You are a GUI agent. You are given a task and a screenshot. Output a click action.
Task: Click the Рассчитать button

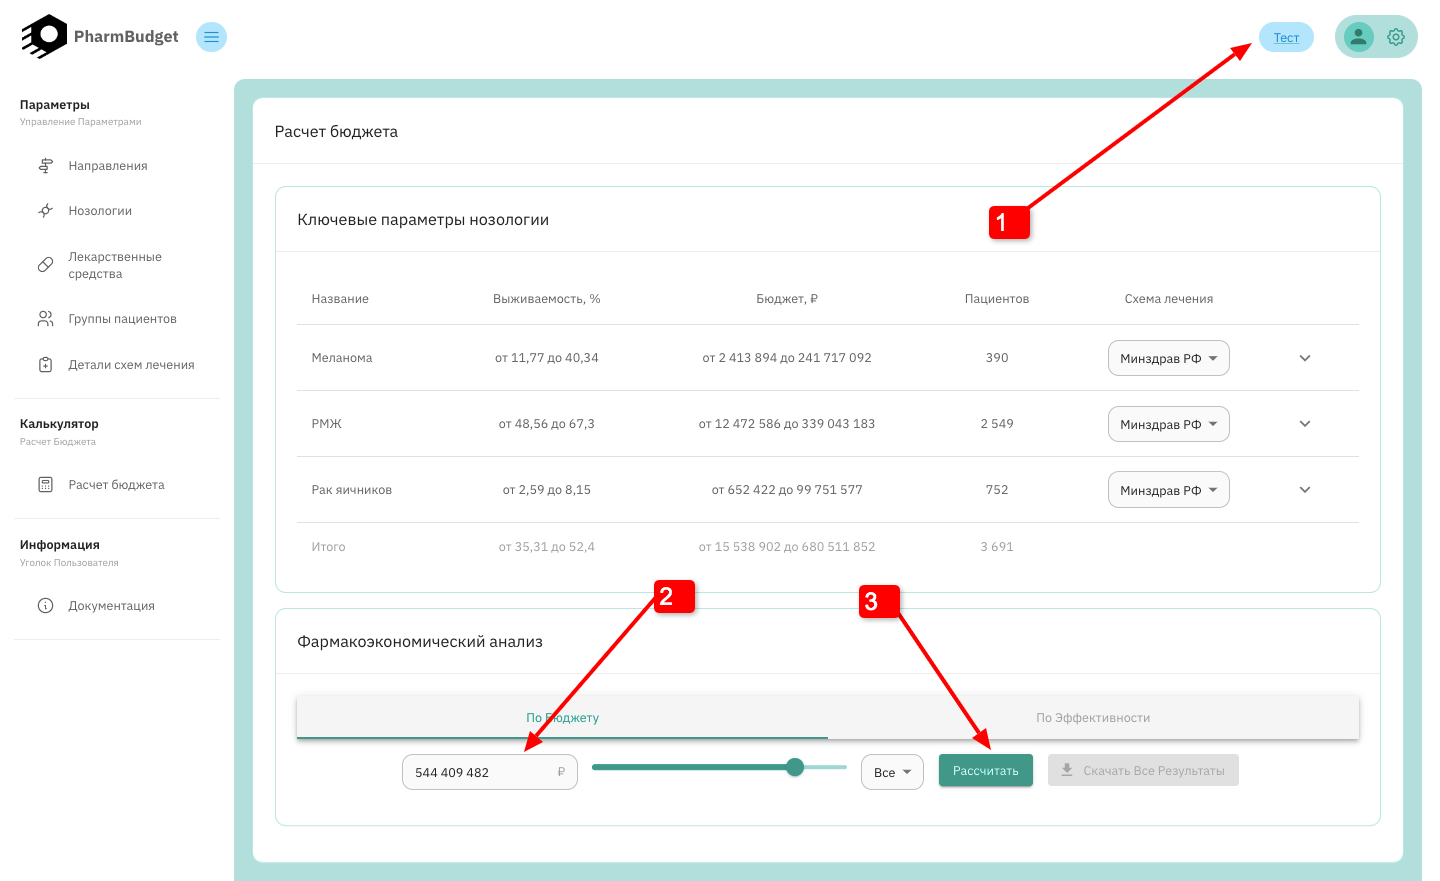pos(986,770)
